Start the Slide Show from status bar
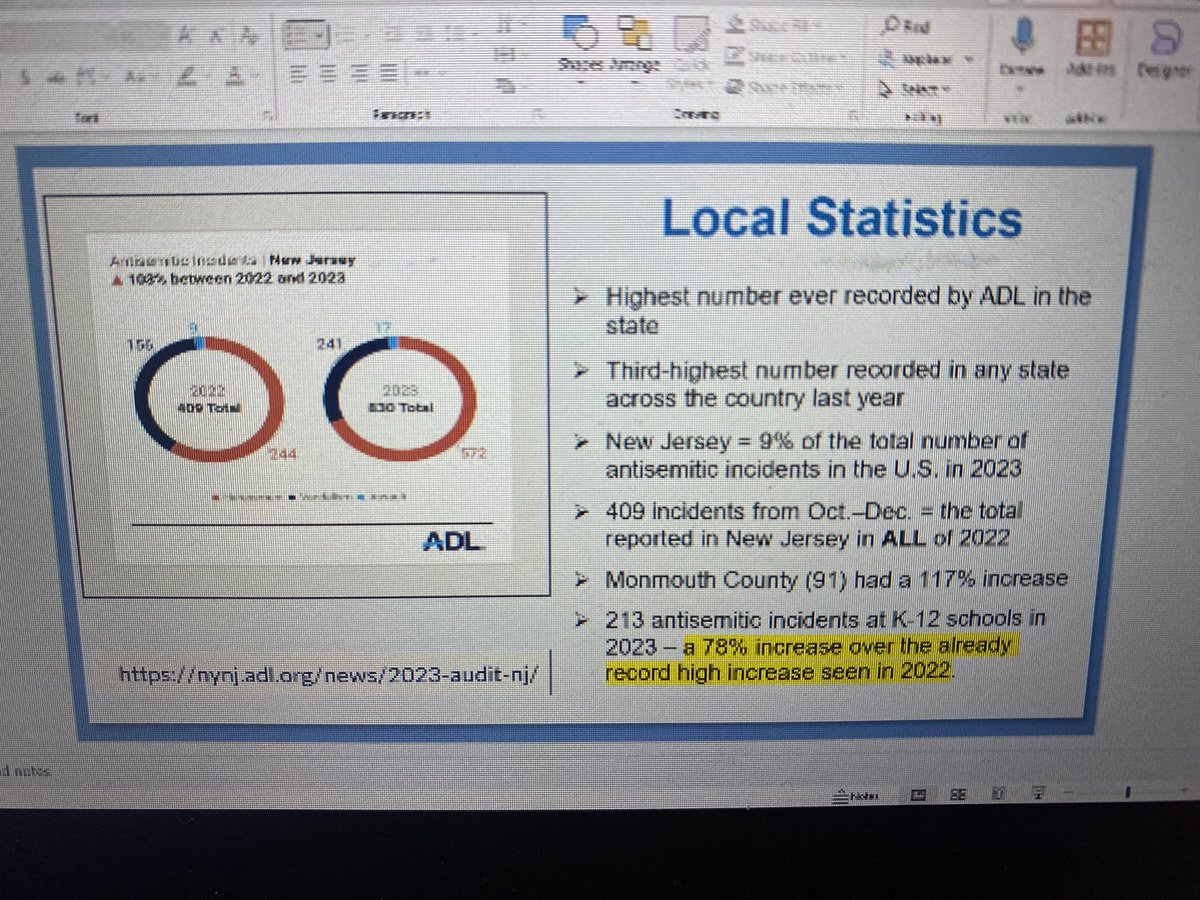Image resolution: width=1200 pixels, height=900 pixels. coord(1038,794)
